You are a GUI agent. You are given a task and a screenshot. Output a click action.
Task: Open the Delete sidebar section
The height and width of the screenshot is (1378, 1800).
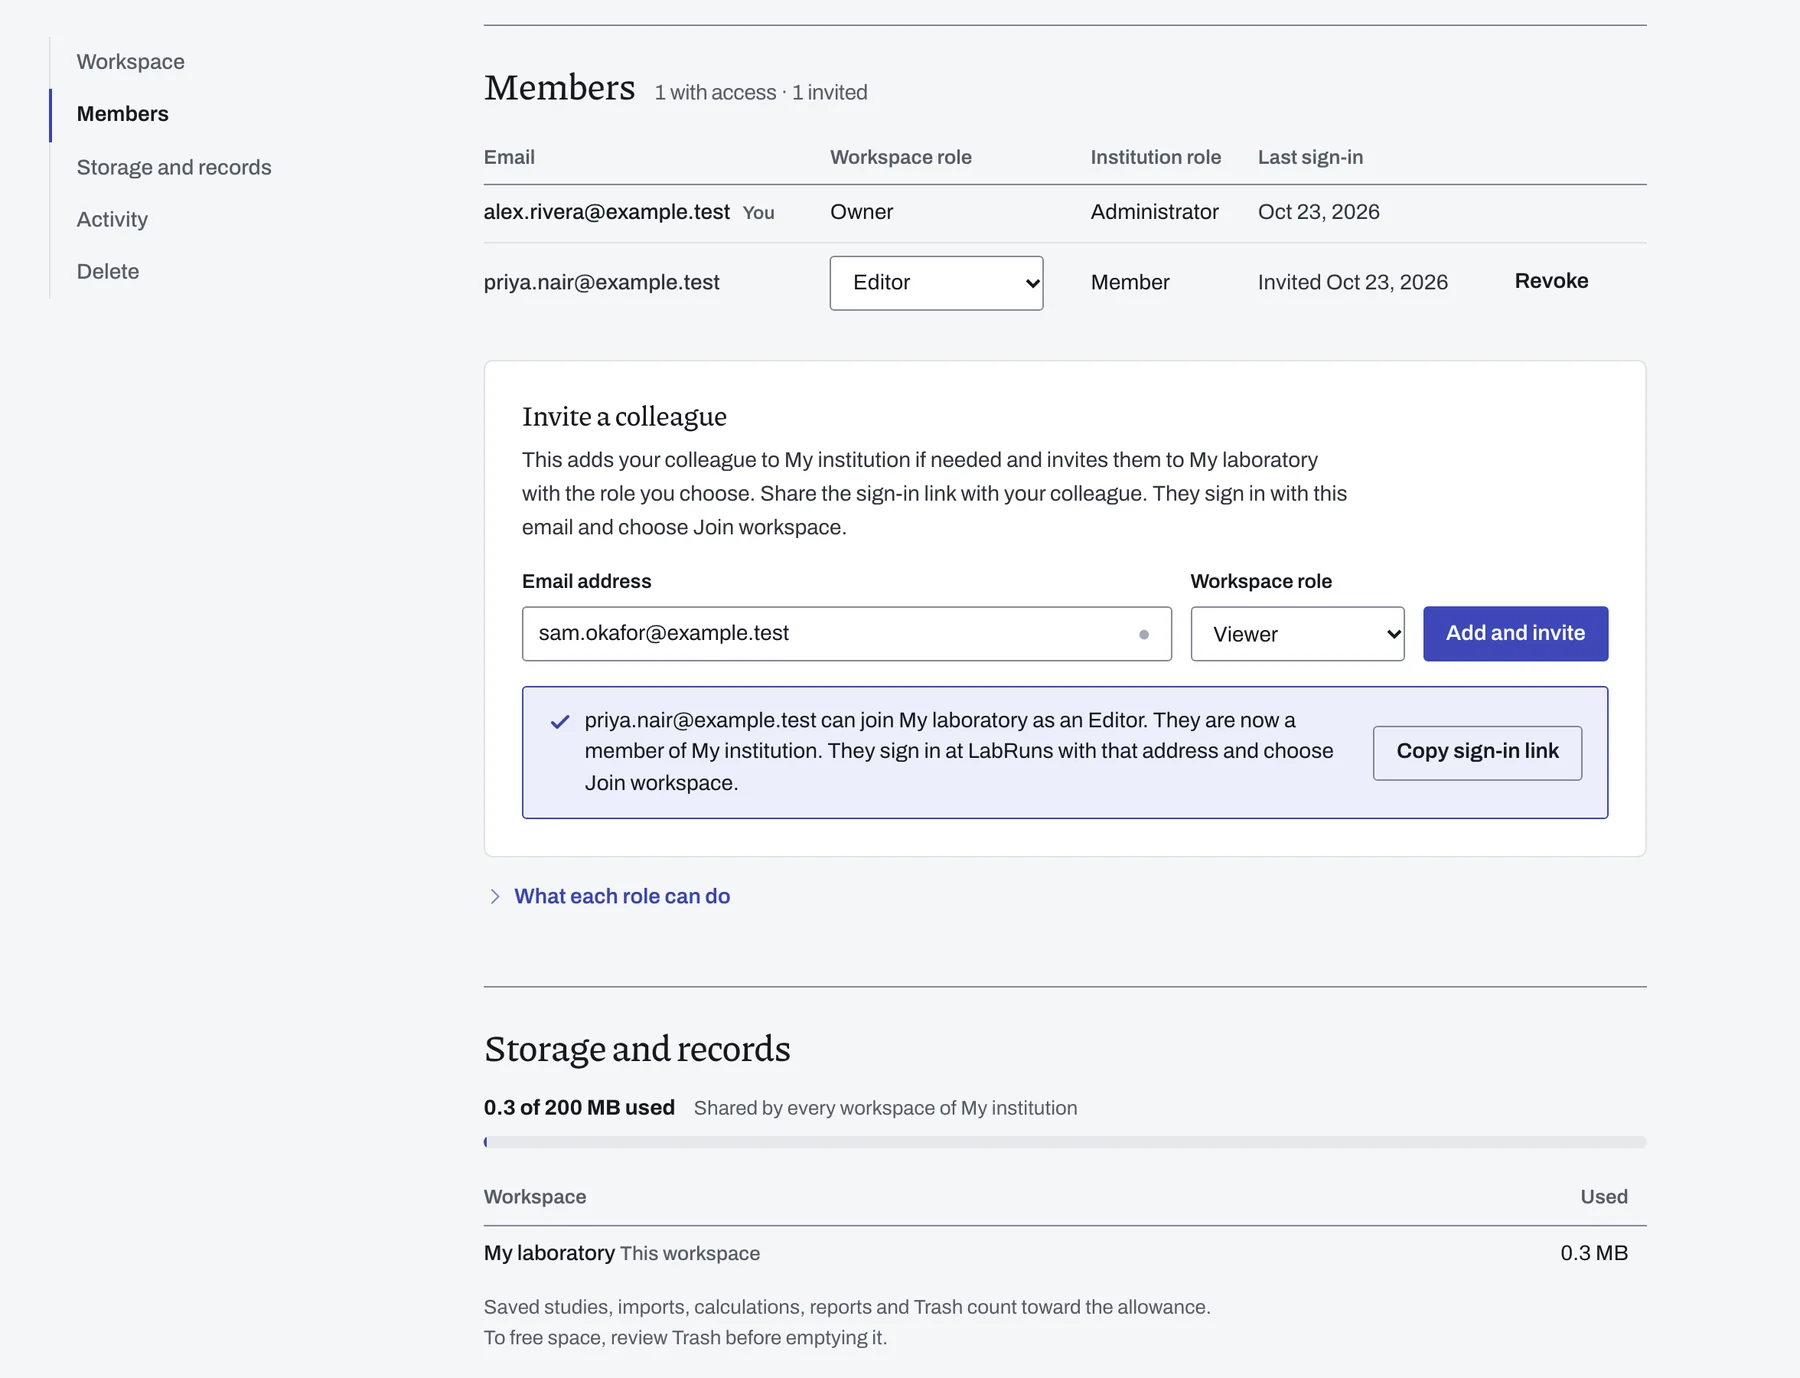108,271
